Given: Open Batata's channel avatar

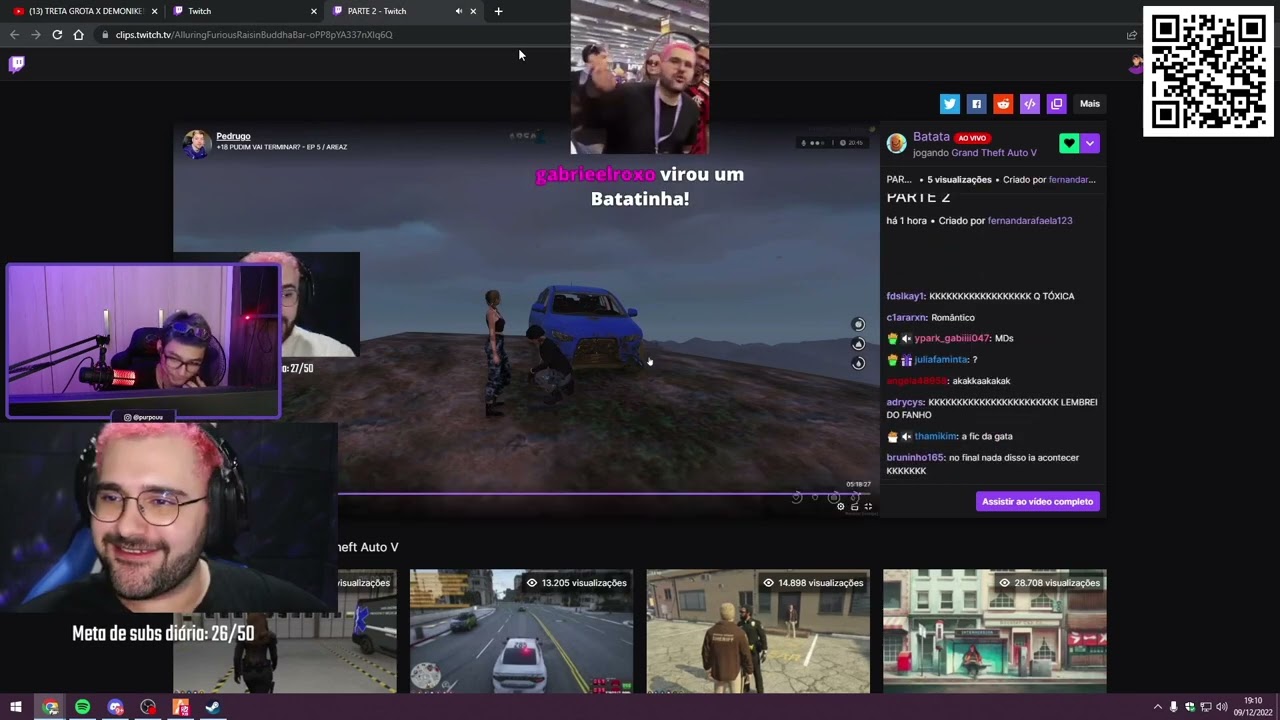Looking at the screenshot, I should [x=897, y=144].
